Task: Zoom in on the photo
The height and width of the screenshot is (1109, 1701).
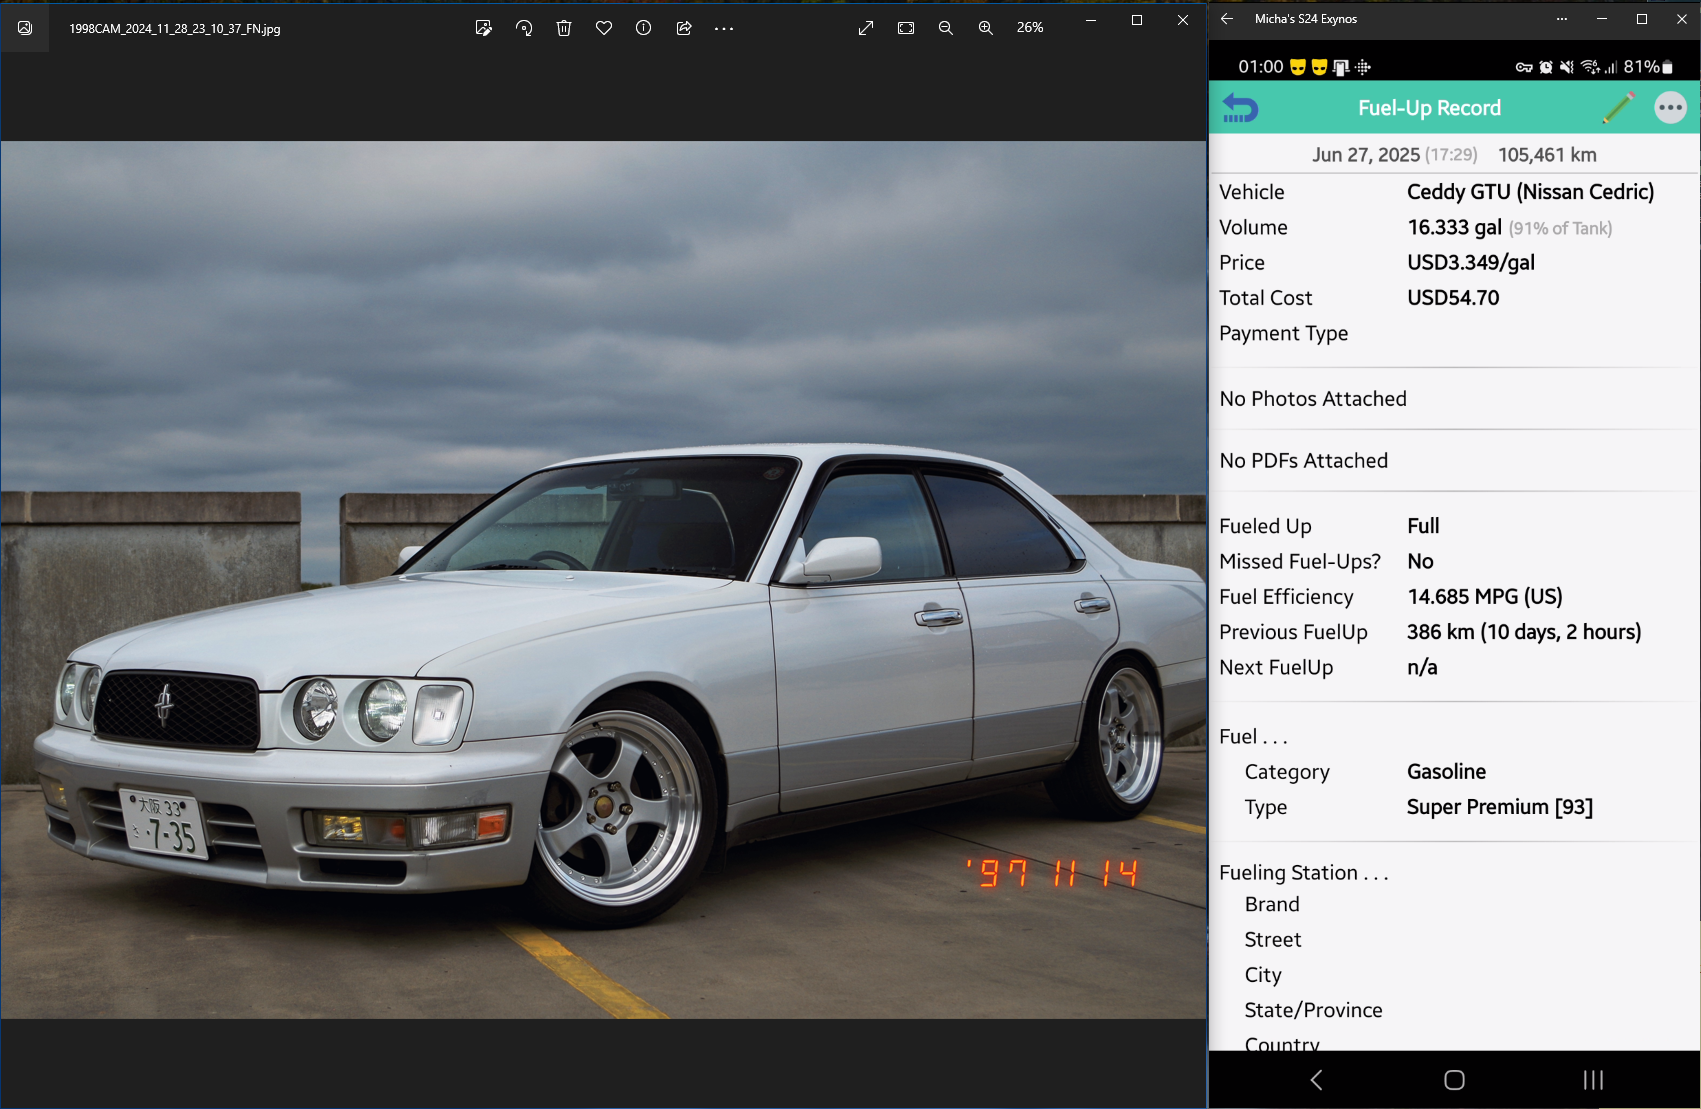Action: (986, 28)
